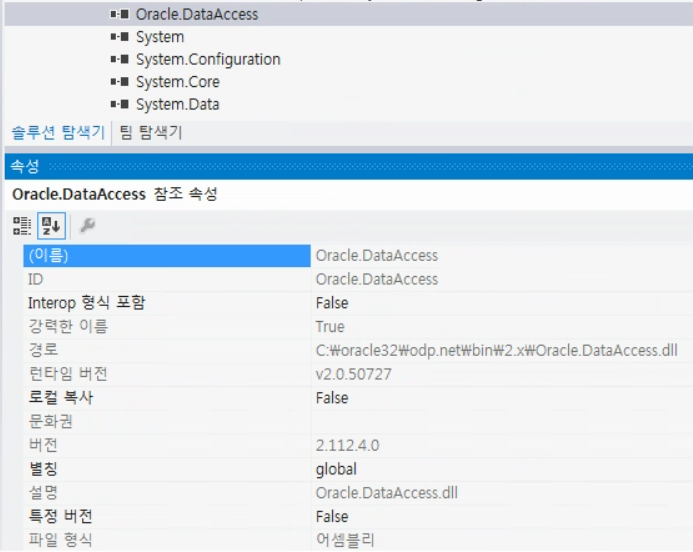Click the global alias value field

(x=336, y=469)
